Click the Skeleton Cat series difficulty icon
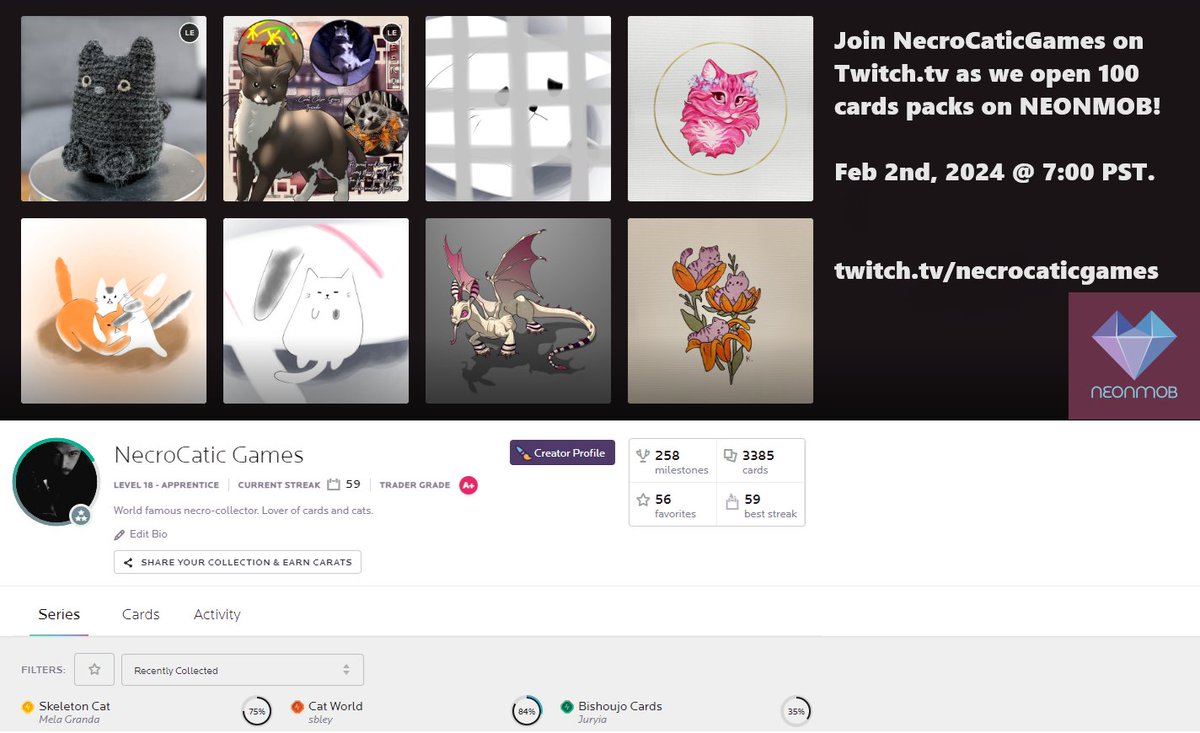Screen dimensions: 1200x733 coord(28,707)
